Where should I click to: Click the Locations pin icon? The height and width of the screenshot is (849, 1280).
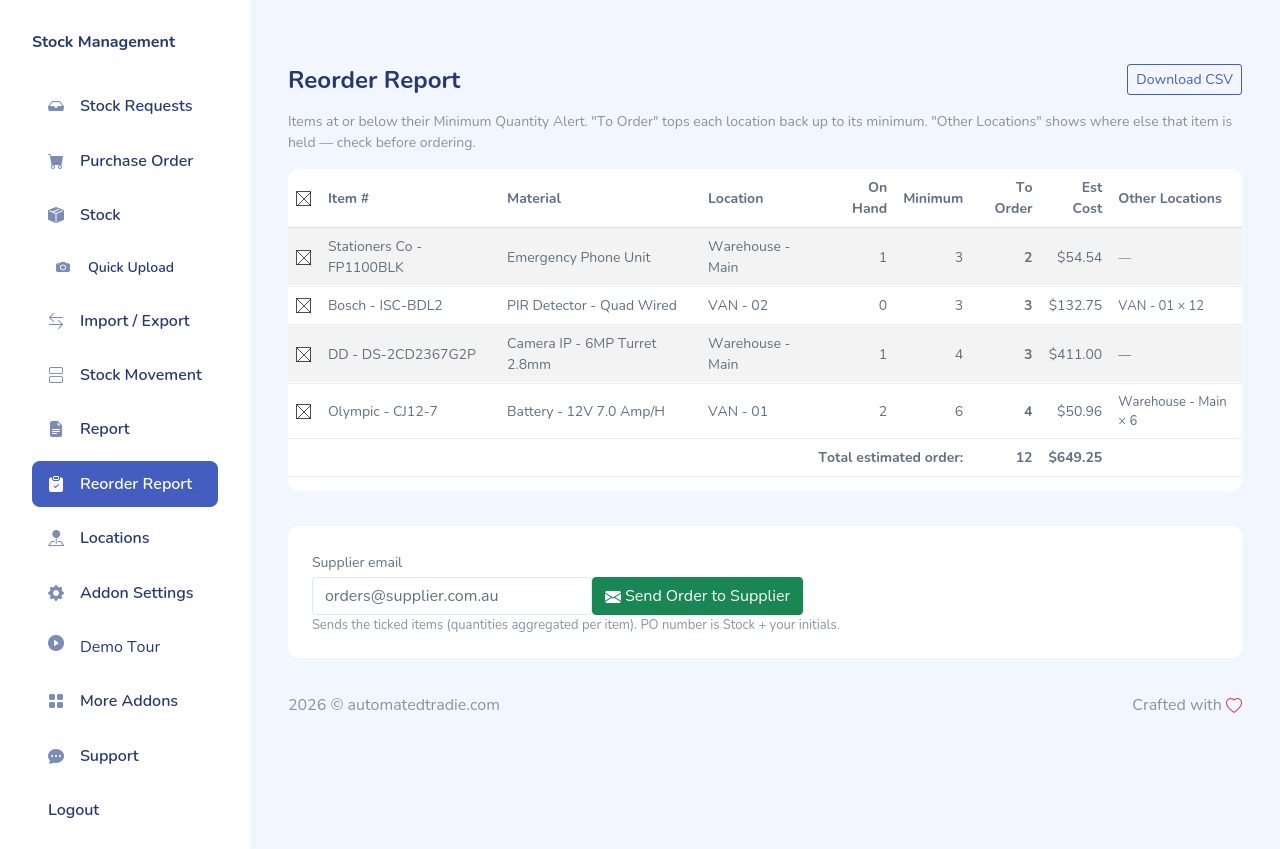[56, 538]
